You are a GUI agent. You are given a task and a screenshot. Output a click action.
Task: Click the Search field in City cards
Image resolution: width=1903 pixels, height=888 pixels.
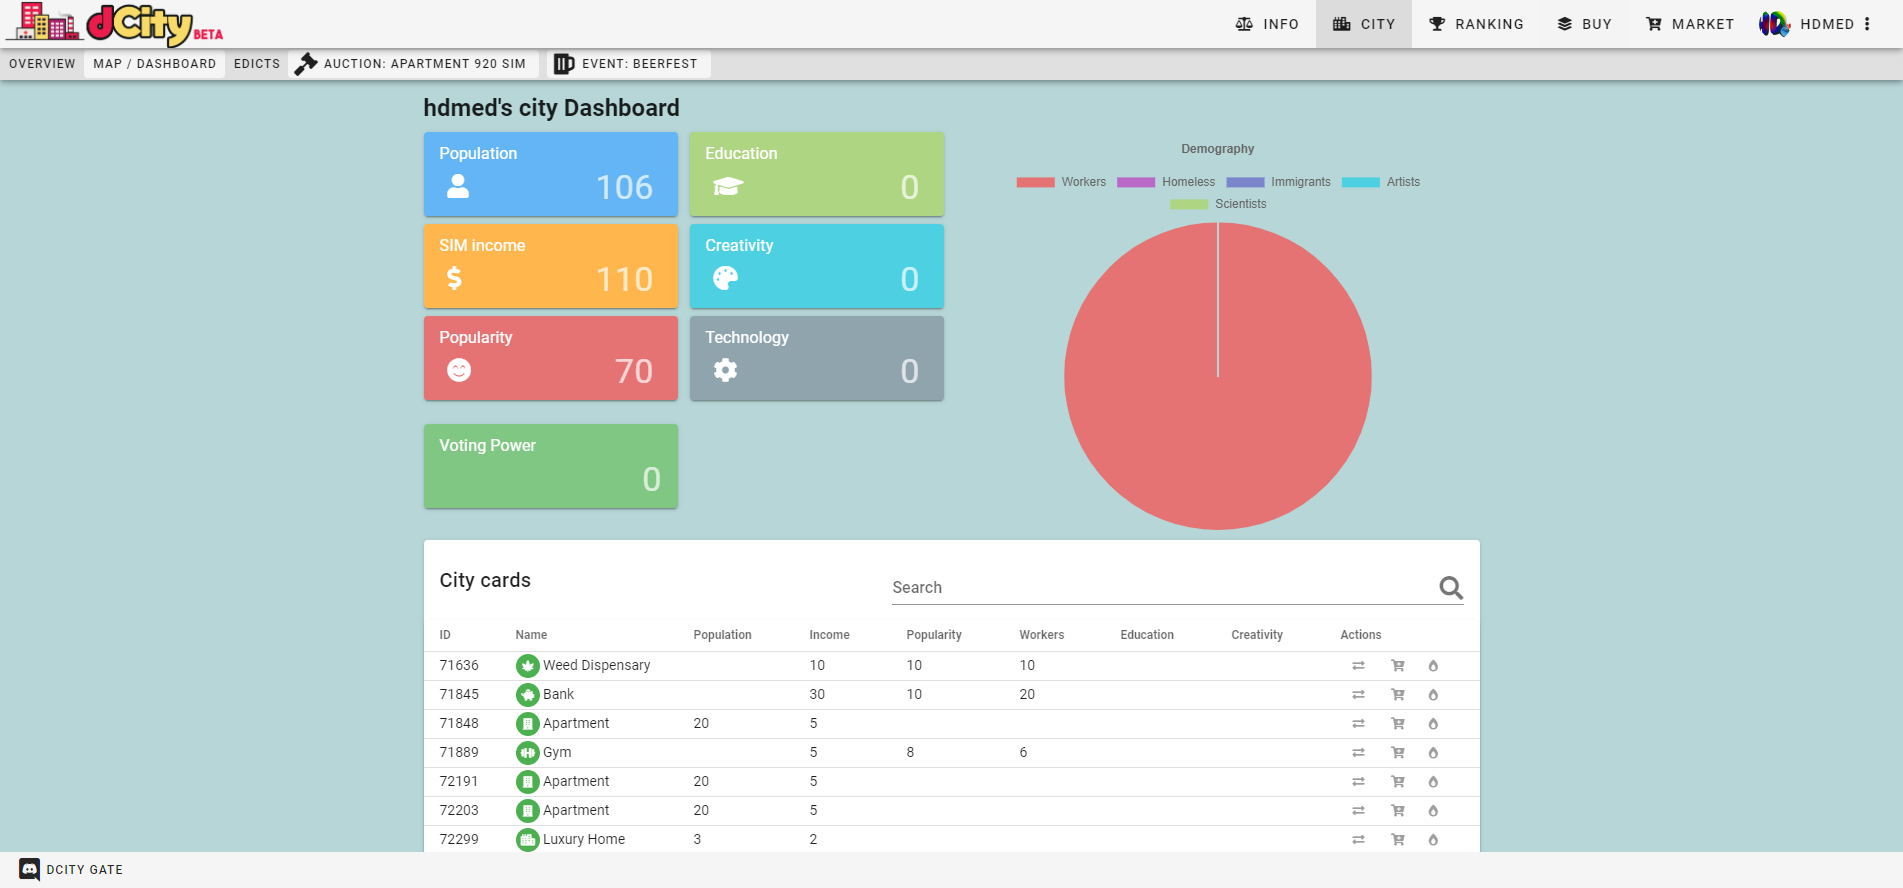tap(1160, 588)
